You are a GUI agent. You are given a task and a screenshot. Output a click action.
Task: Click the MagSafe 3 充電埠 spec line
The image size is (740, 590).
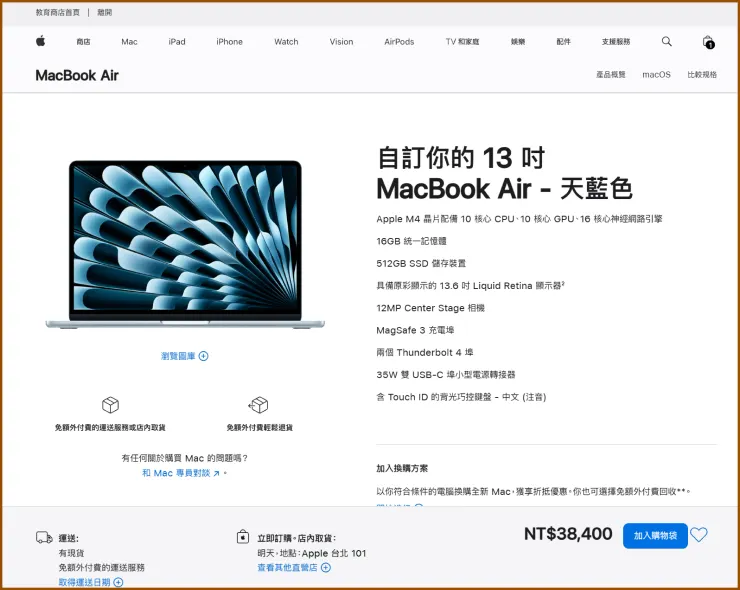pyautogui.click(x=415, y=330)
